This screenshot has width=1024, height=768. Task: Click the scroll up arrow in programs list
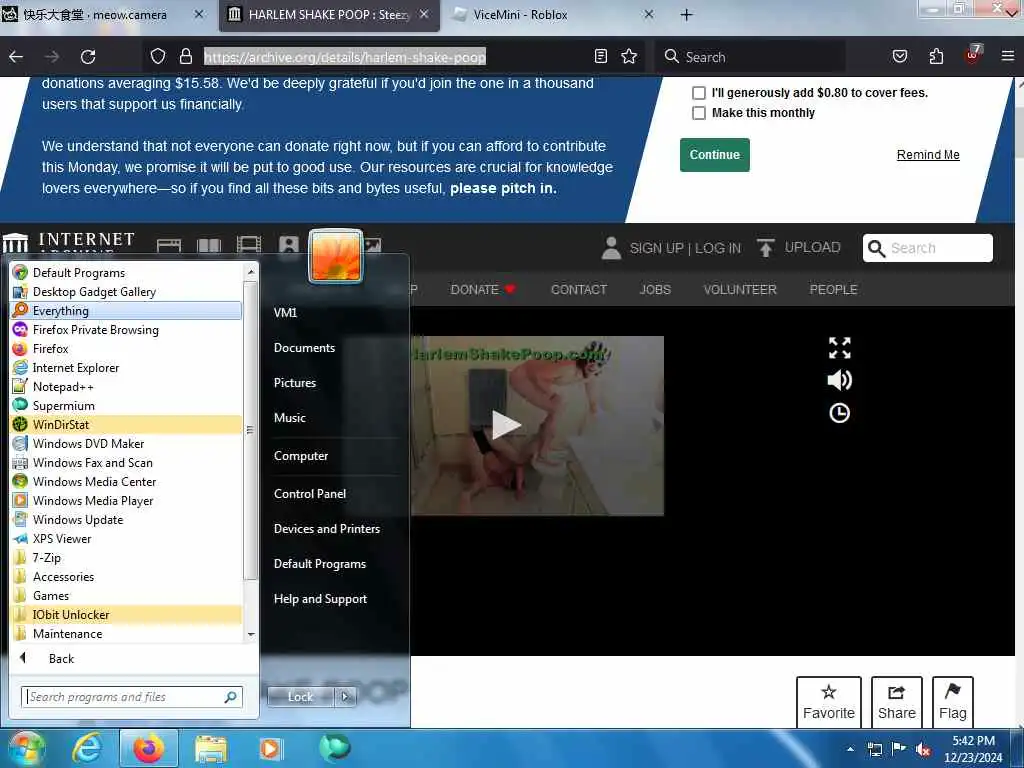(x=250, y=271)
